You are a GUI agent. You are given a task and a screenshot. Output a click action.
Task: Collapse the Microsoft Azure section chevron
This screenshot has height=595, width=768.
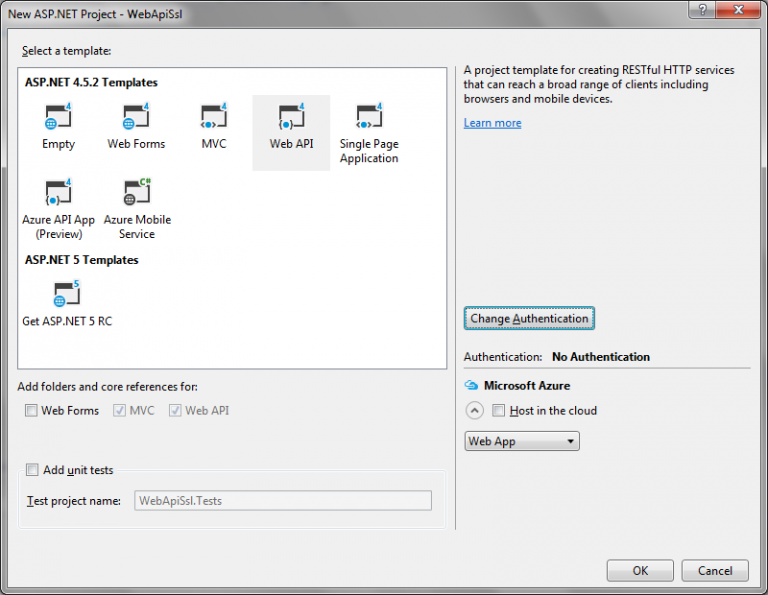[x=474, y=411]
